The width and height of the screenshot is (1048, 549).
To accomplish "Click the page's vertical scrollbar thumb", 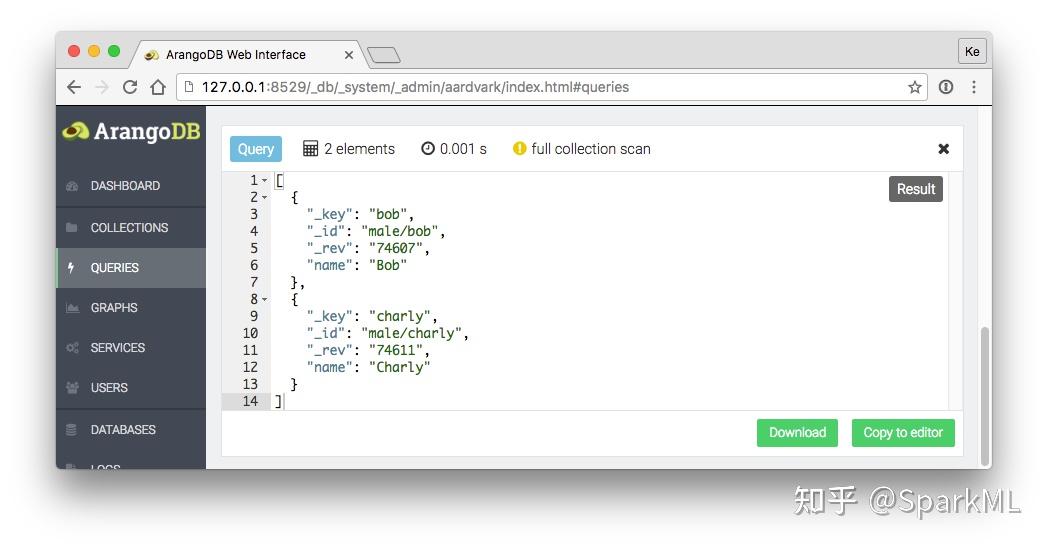I will coord(984,390).
